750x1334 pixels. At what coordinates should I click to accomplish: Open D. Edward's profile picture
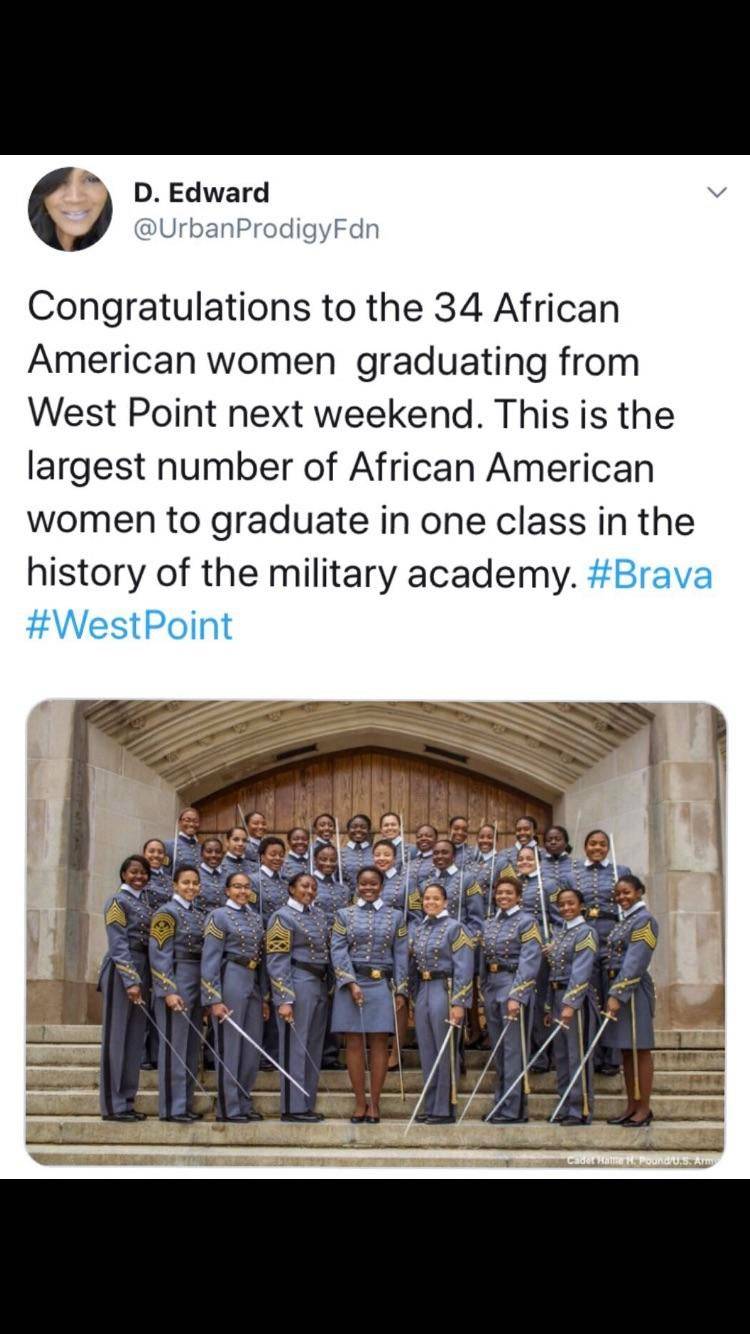70,209
